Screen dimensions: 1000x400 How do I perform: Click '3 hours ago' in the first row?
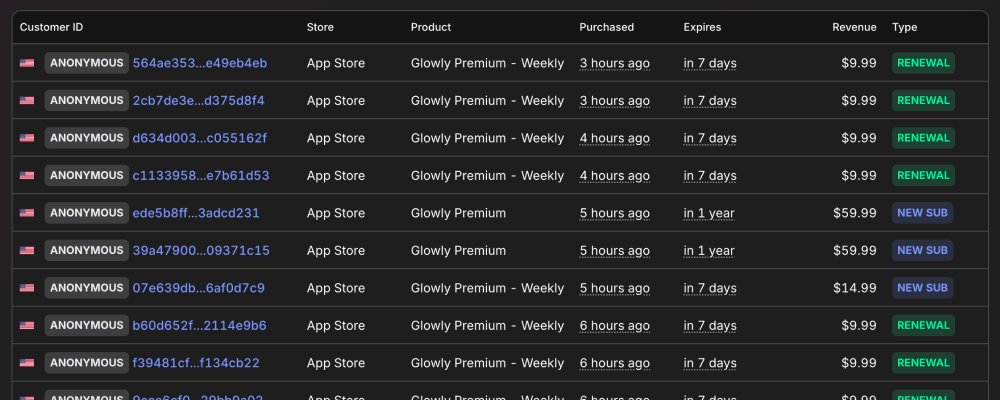coord(614,63)
